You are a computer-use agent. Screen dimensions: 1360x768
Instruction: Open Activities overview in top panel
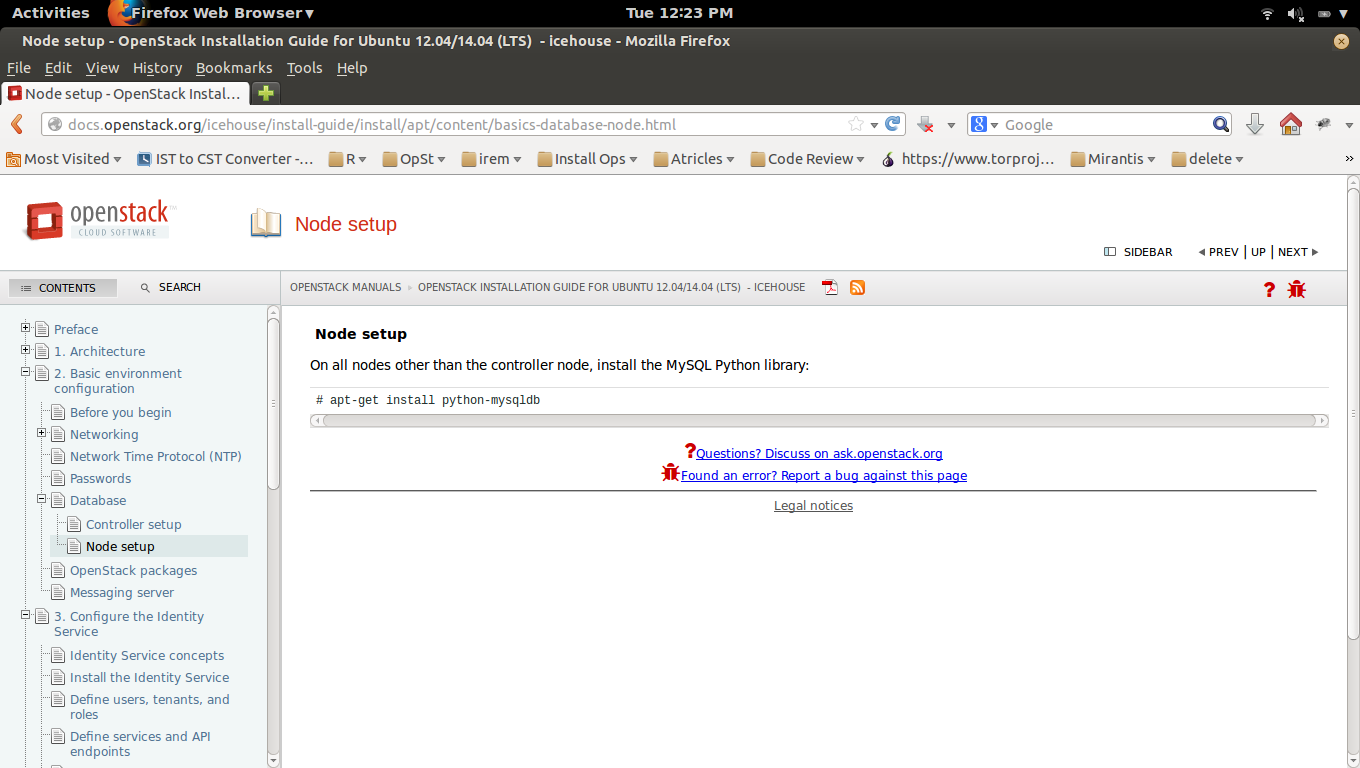[x=50, y=13]
